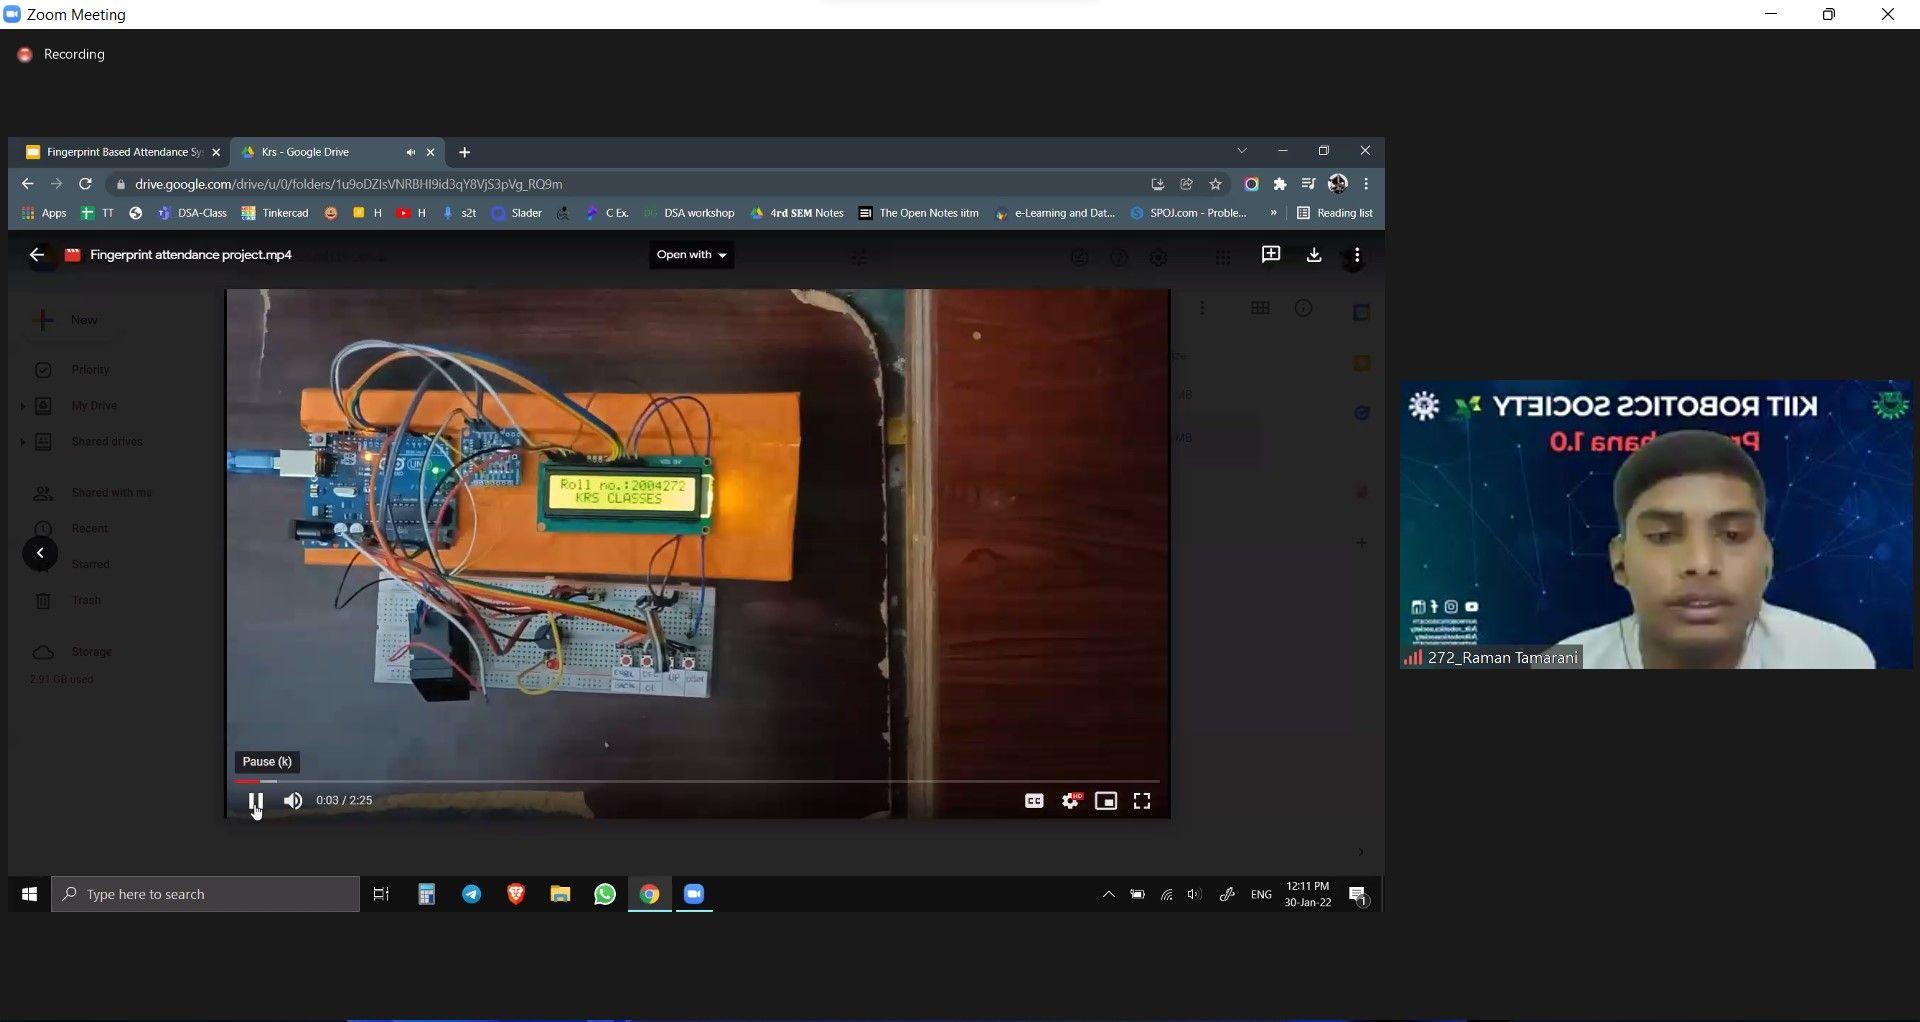The width and height of the screenshot is (1920, 1022).
Task: Pause the fingerprint attendance video
Action: pos(256,801)
